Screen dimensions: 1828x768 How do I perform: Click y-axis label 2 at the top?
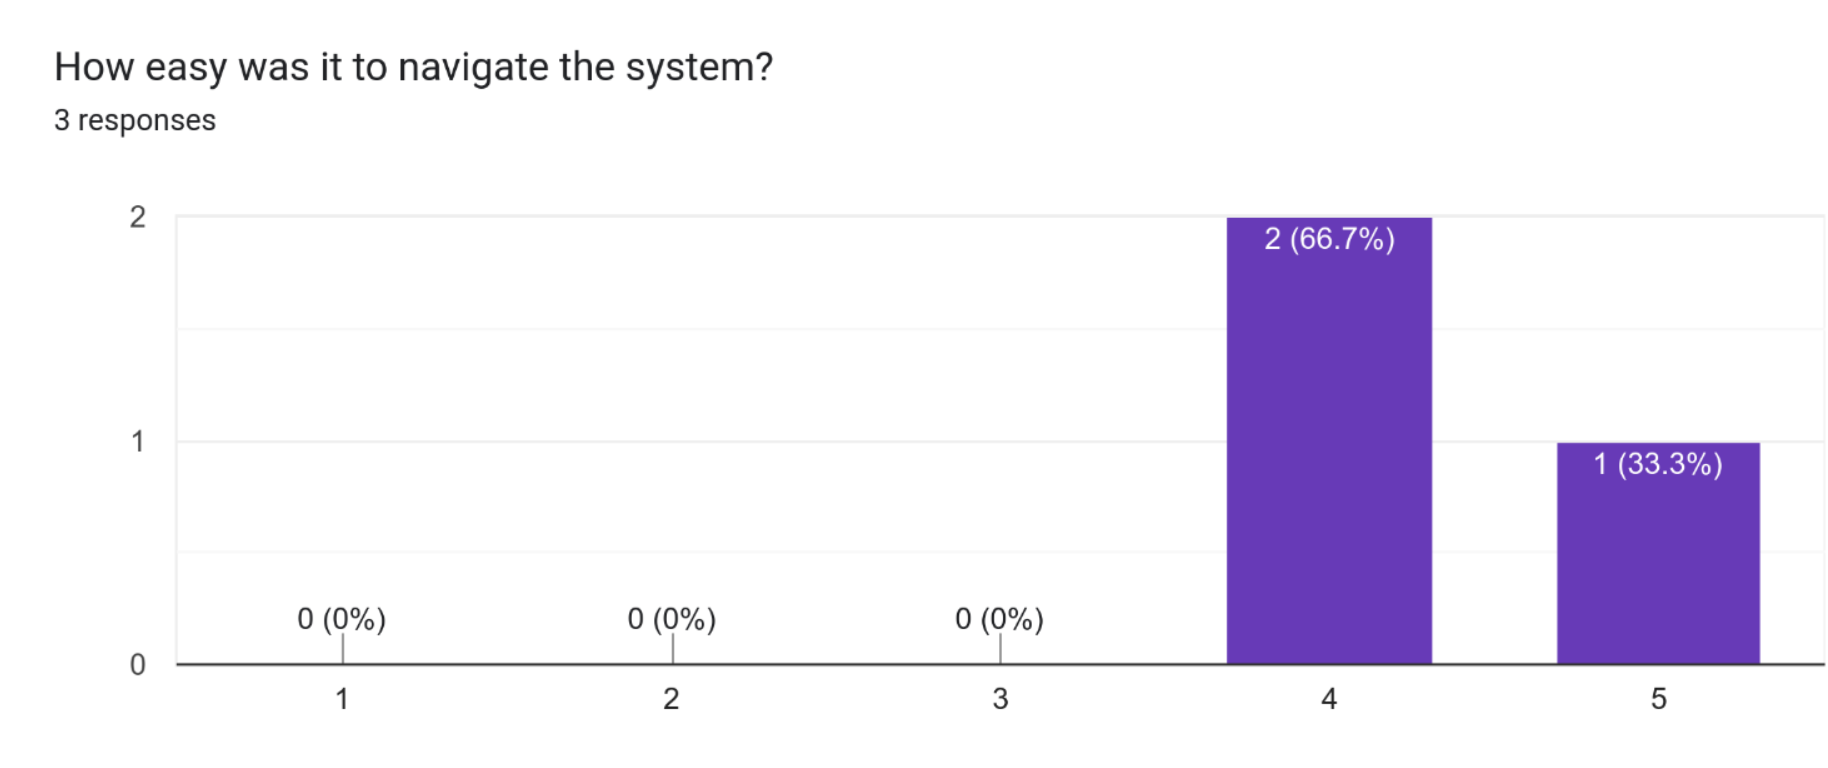click(x=138, y=217)
